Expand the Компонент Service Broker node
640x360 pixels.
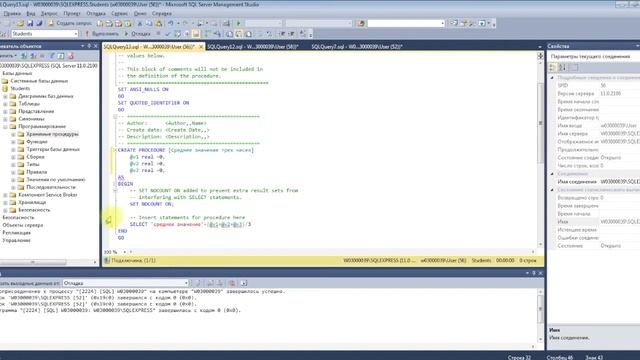pos(5,195)
